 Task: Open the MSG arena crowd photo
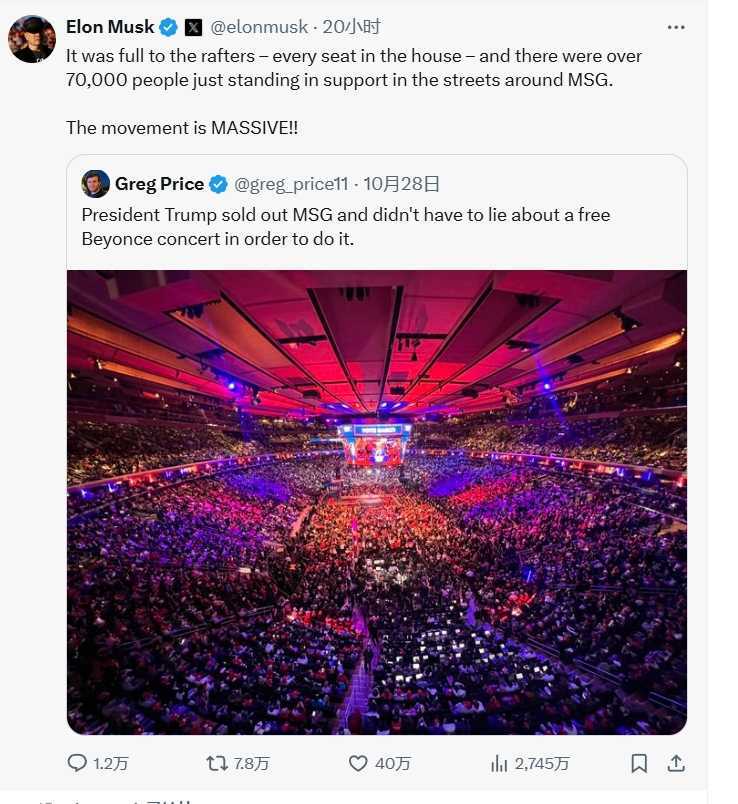pos(377,500)
